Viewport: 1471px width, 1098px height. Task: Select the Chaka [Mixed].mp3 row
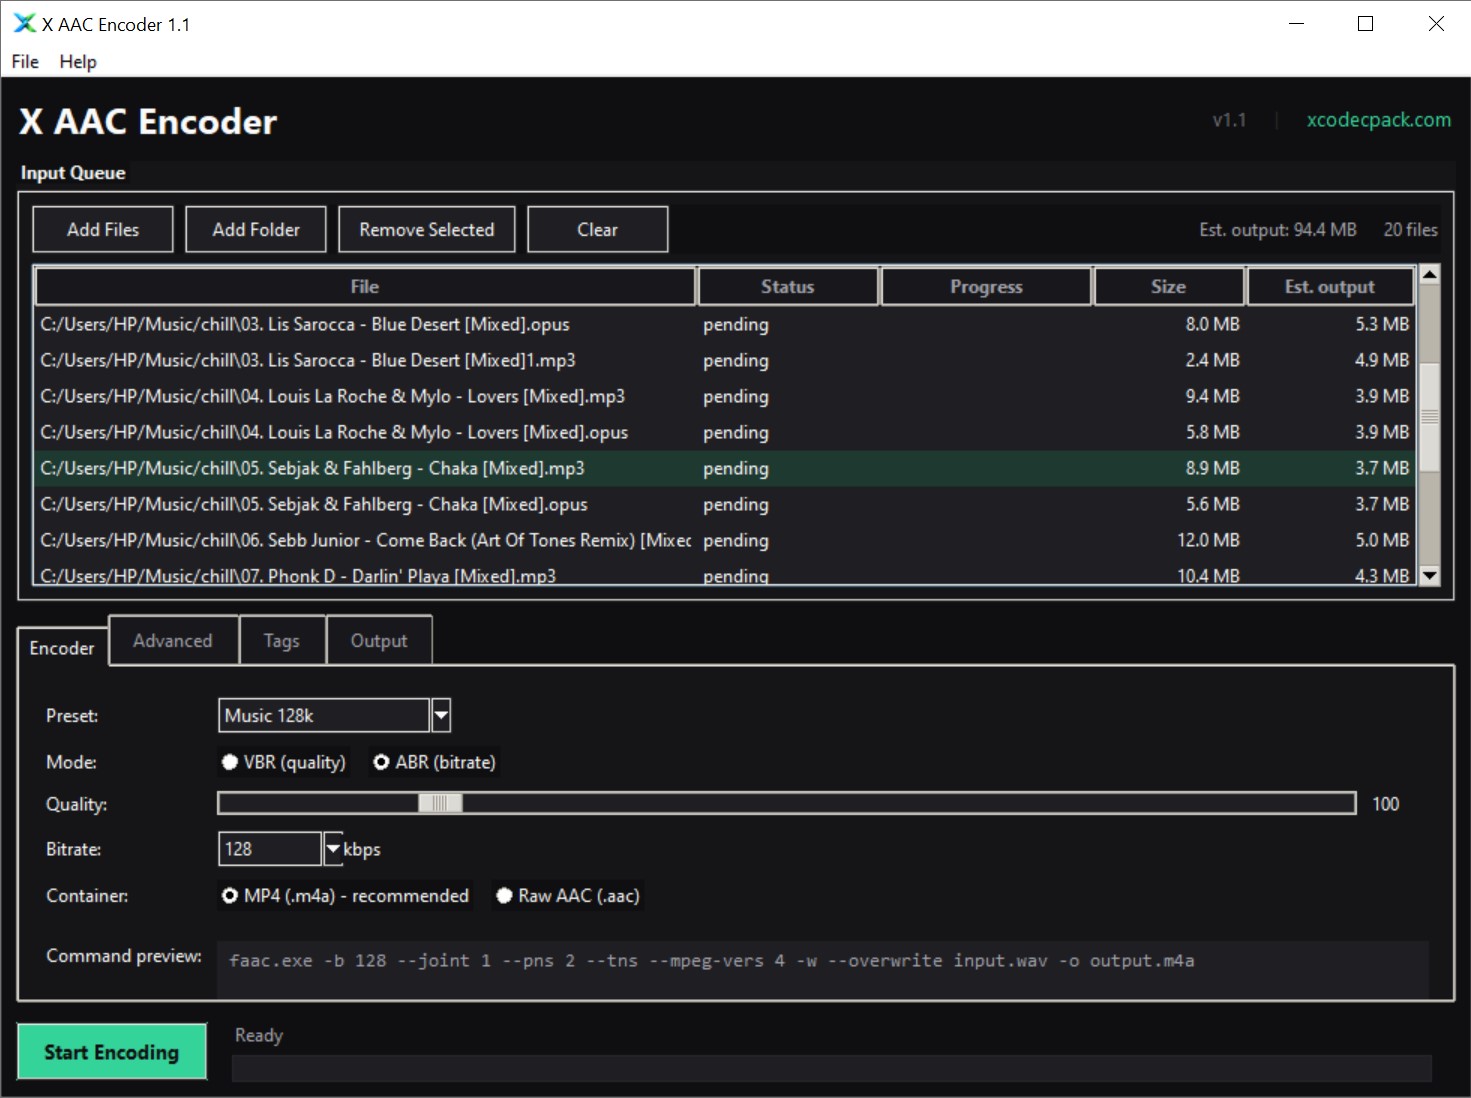[726, 468]
